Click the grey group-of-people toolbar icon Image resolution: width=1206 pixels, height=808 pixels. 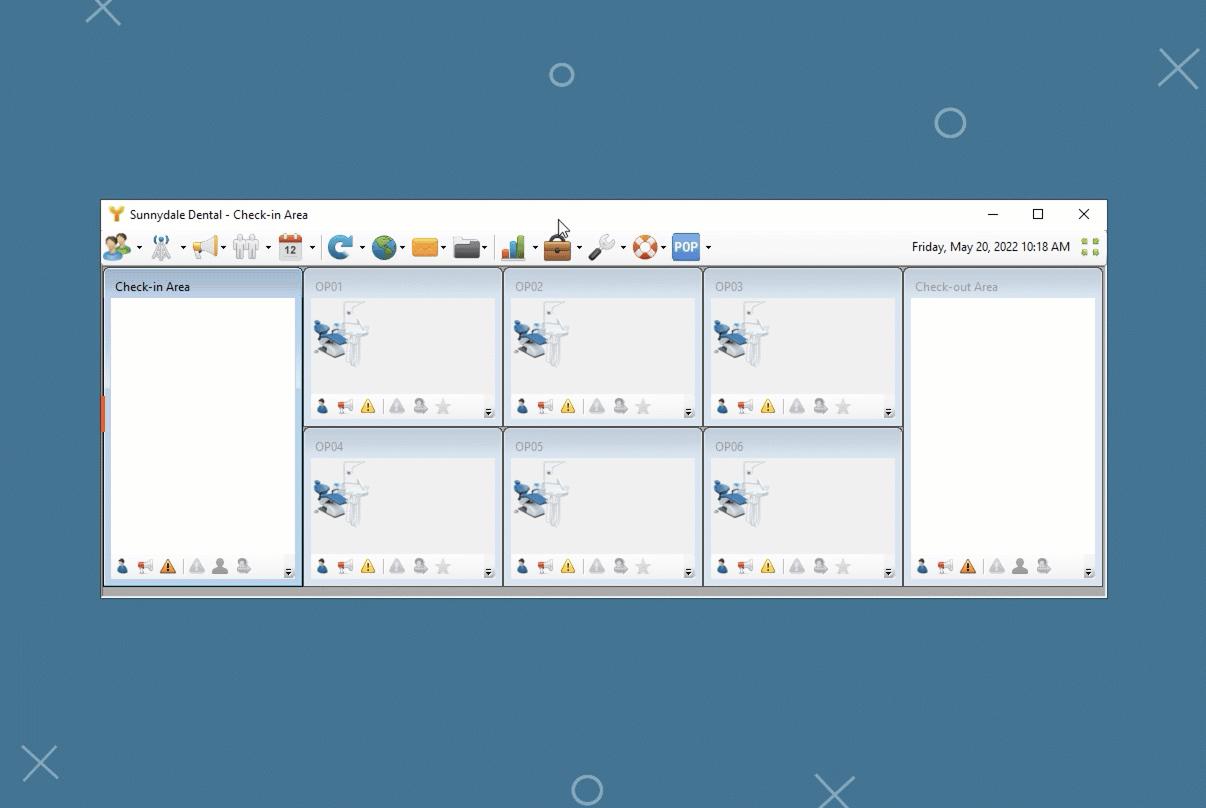246,247
